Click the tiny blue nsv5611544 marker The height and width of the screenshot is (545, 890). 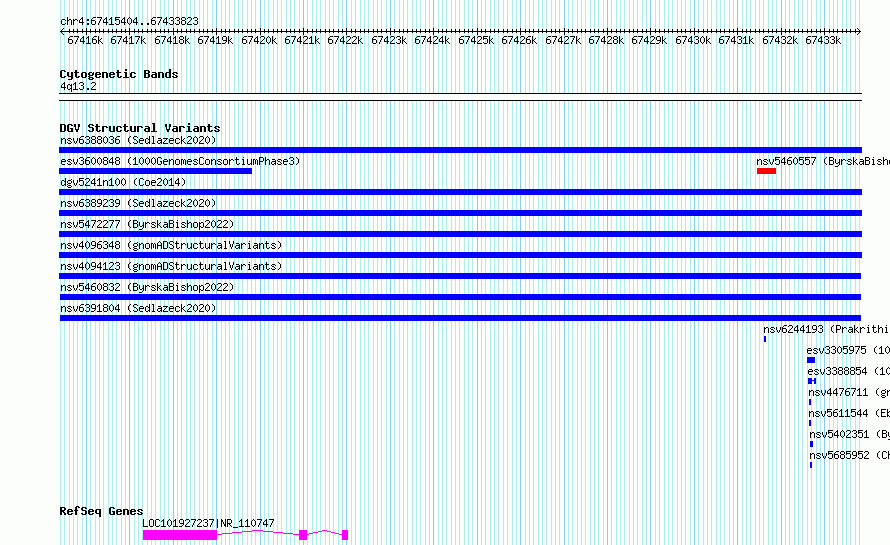coord(810,423)
